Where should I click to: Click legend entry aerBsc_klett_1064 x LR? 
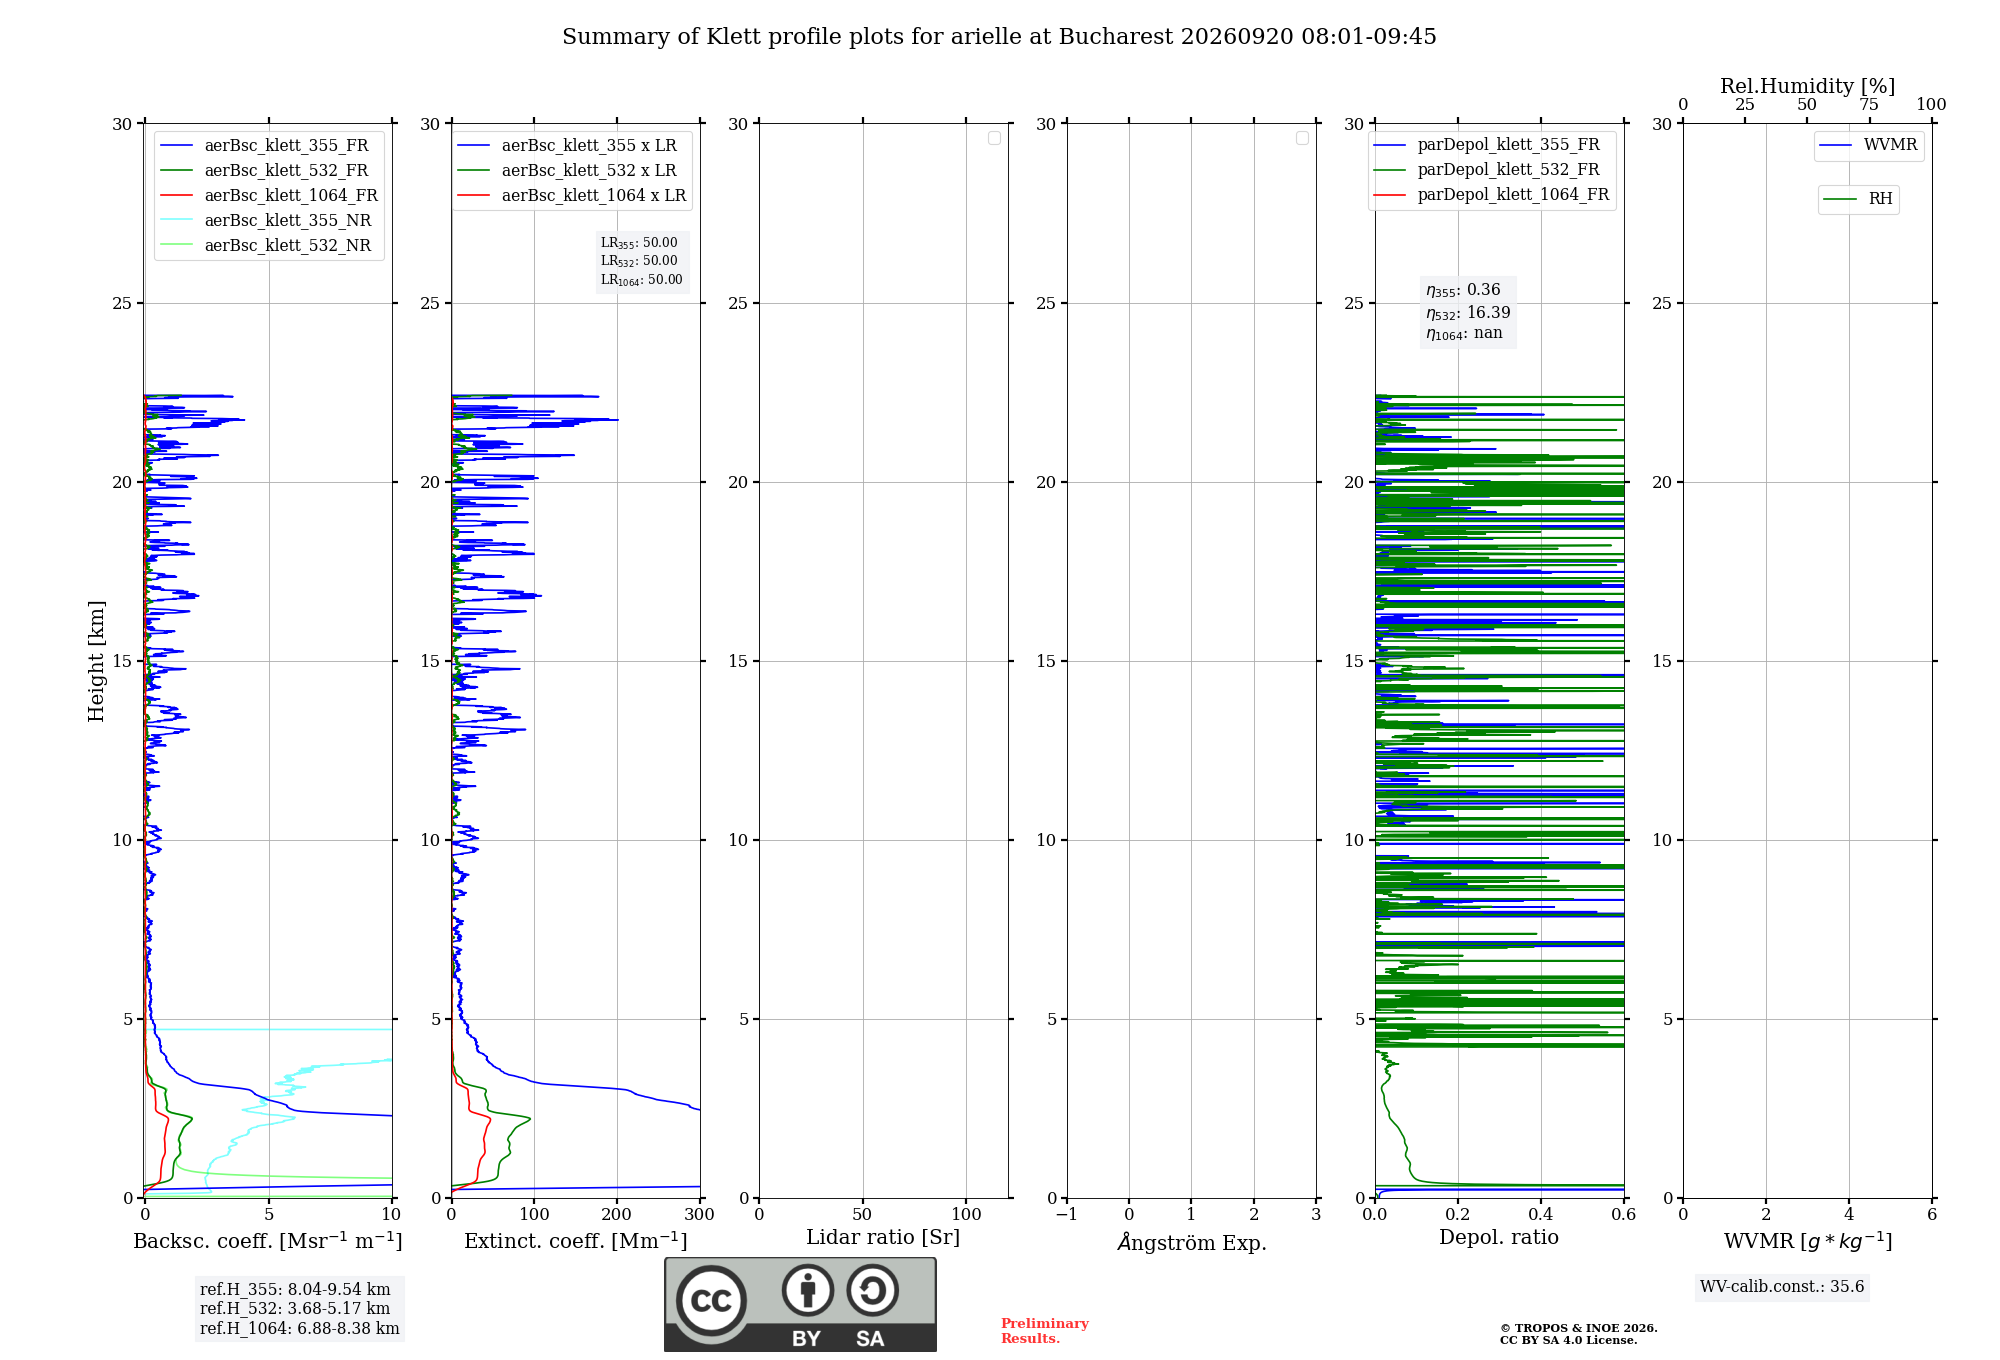573,196
